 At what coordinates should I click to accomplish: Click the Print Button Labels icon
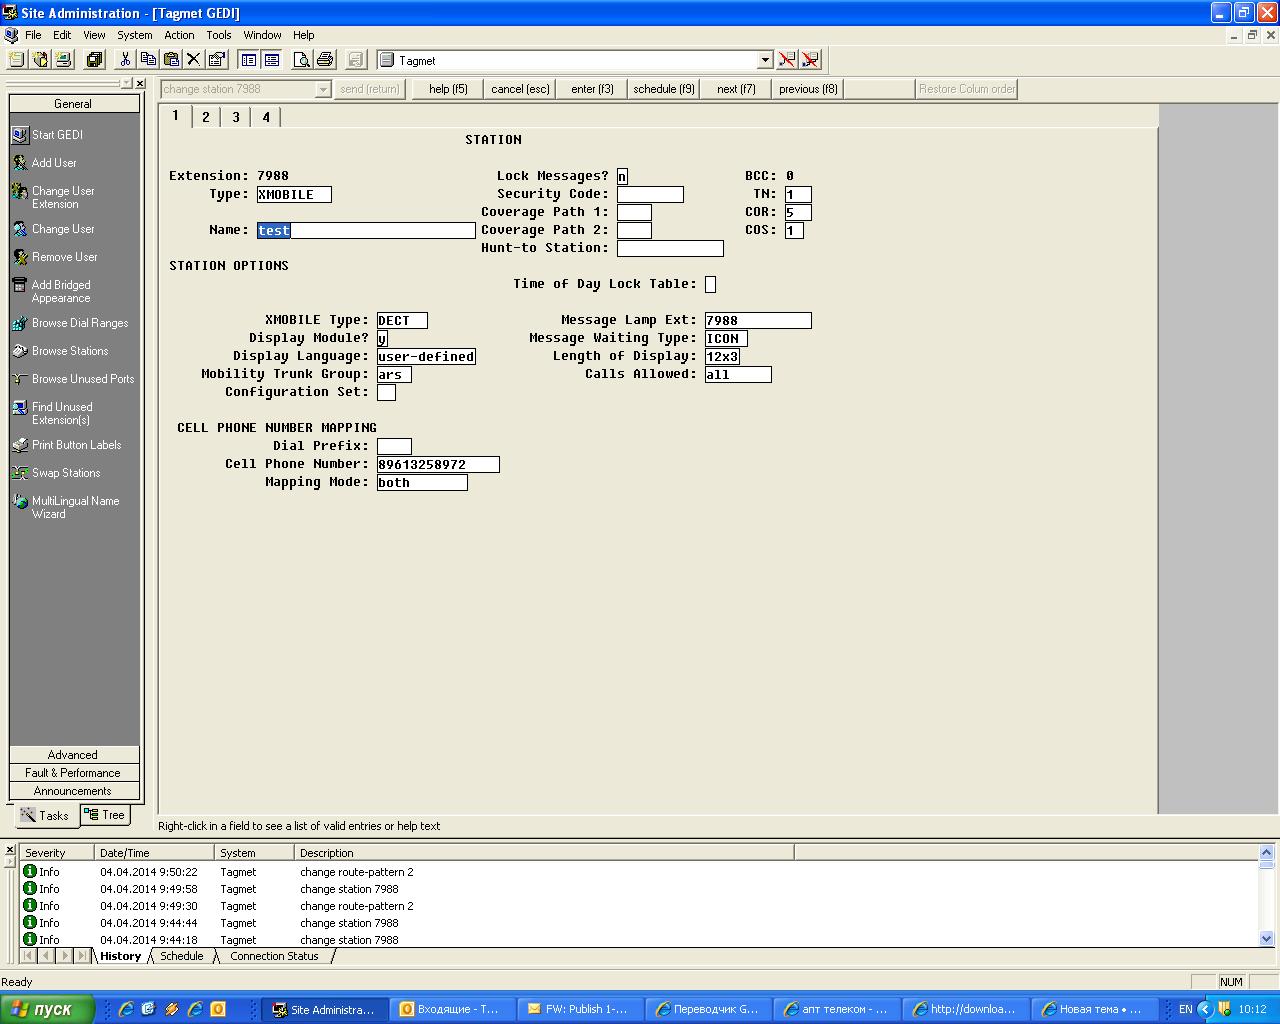point(20,445)
